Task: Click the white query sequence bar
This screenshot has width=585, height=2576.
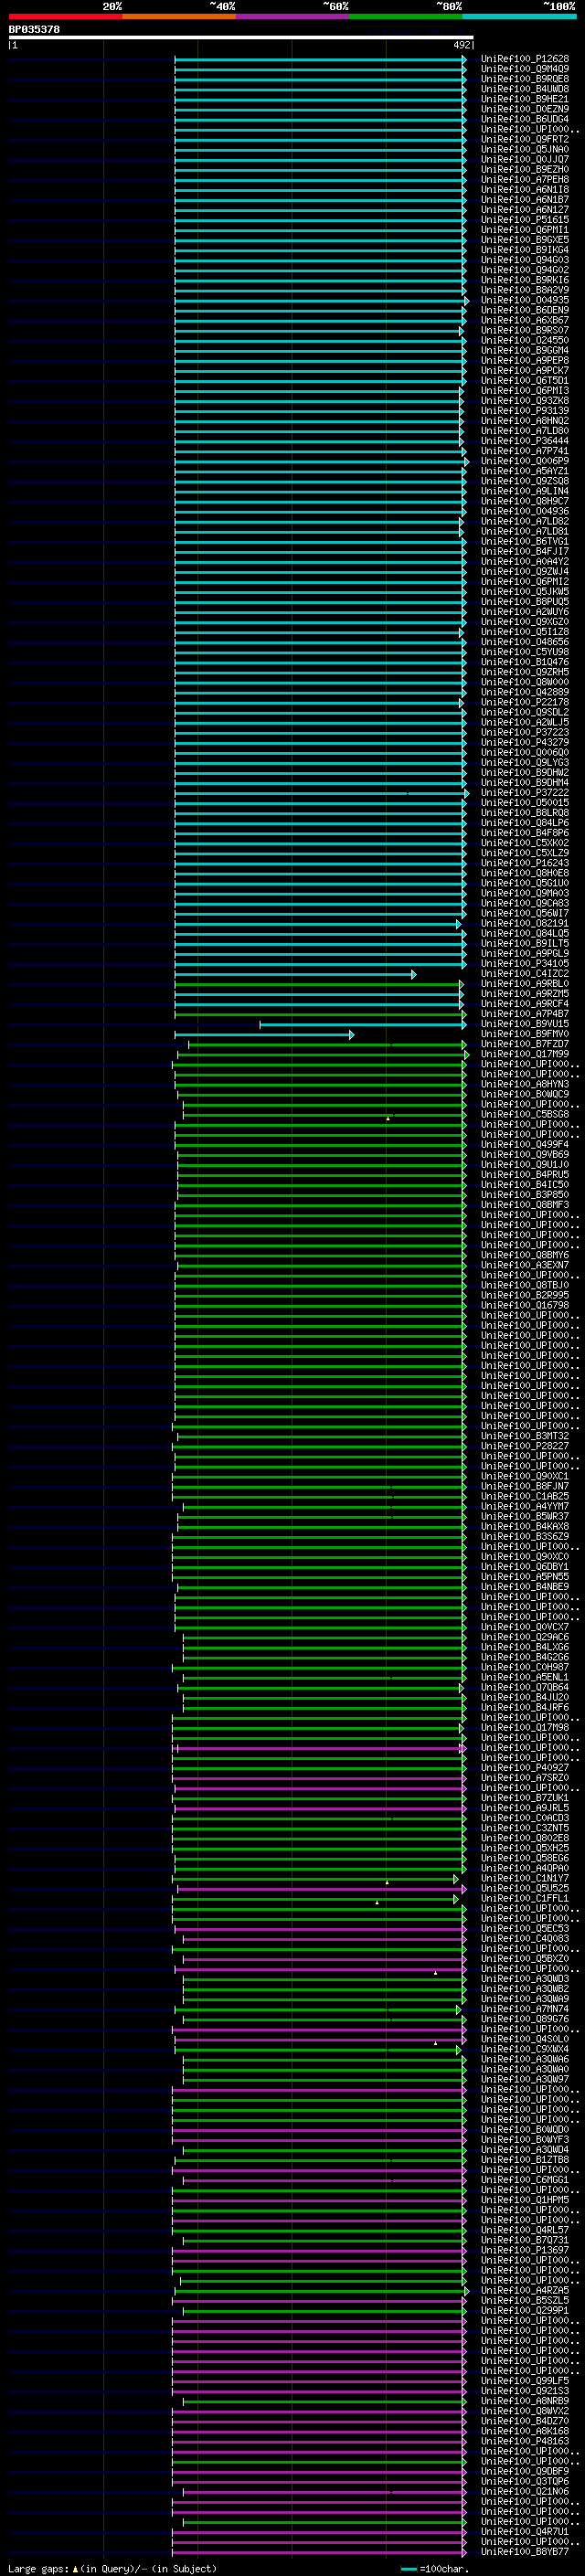Action: pyautogui.click(x=241, y=37)
